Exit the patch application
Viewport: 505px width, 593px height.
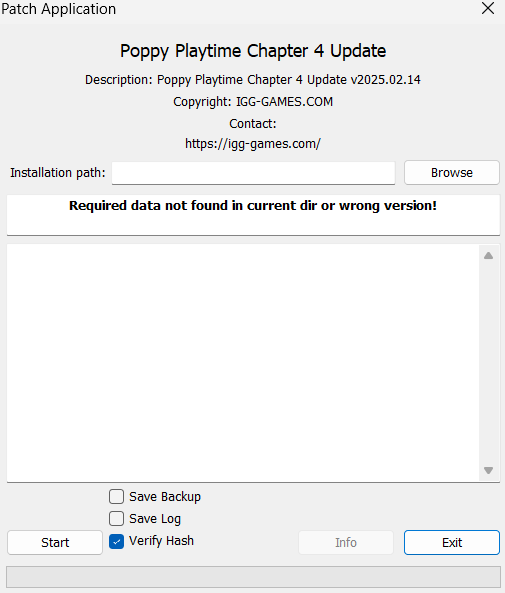click(452, 542)
